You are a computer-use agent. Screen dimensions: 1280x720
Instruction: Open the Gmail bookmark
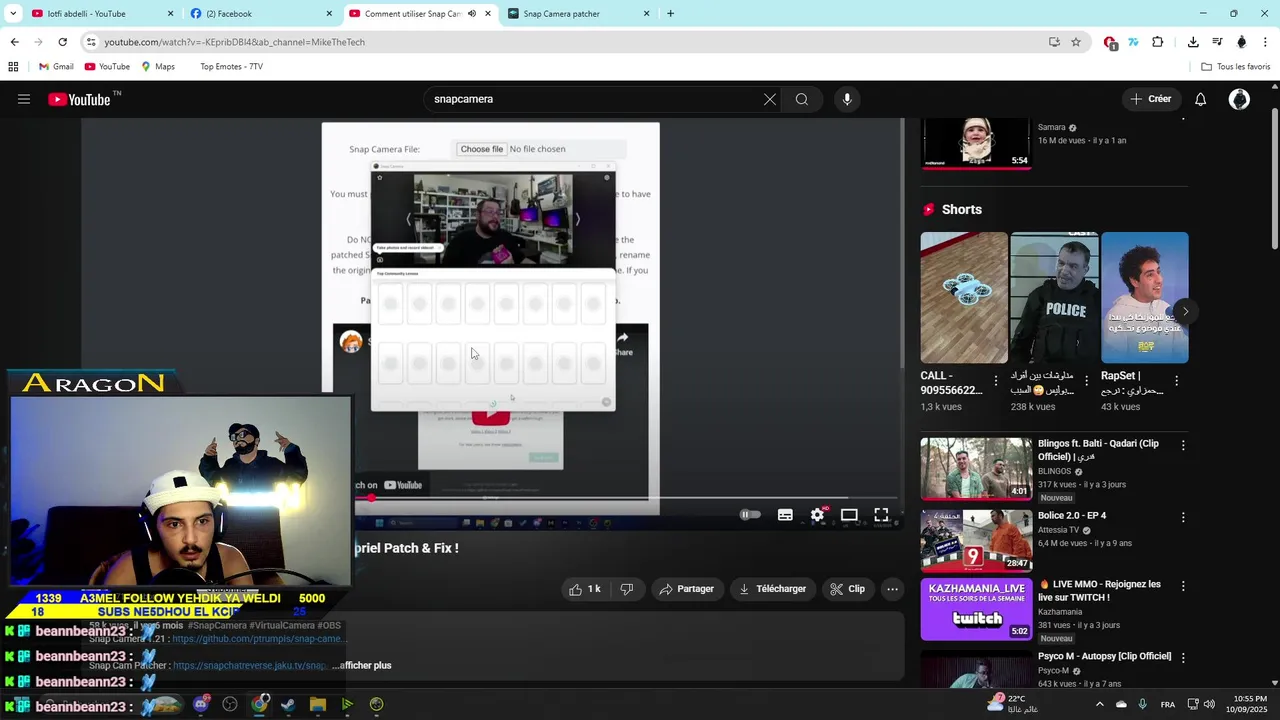(56, 67)
